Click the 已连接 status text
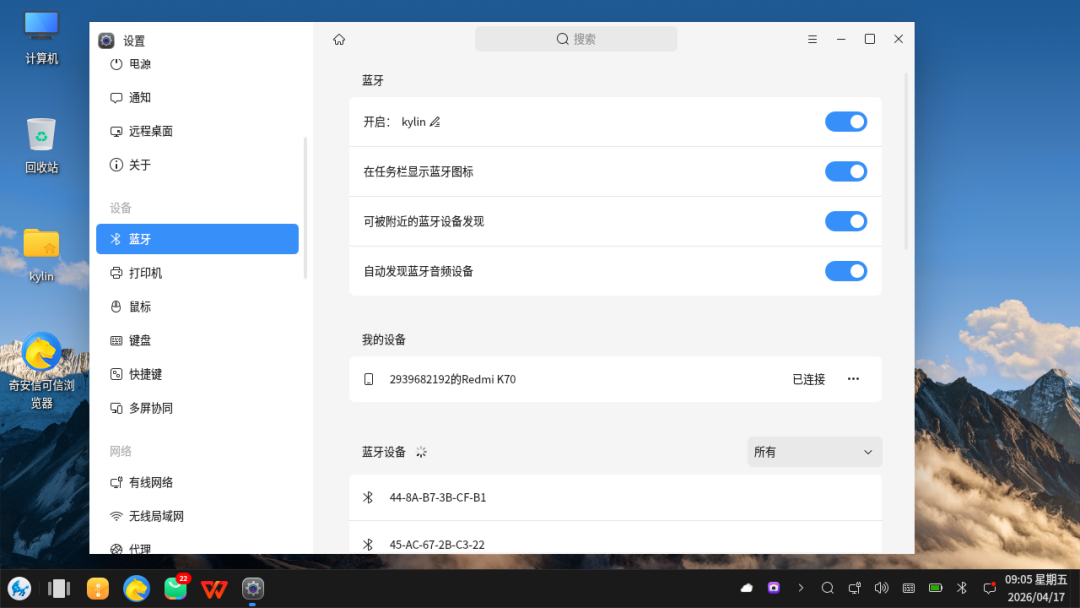The height and width of the screenshot is (608, 1080). point(809,379)
